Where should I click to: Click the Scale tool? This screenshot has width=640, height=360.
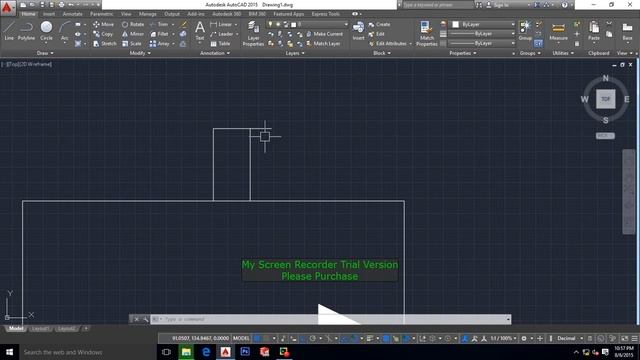[131, 44]
